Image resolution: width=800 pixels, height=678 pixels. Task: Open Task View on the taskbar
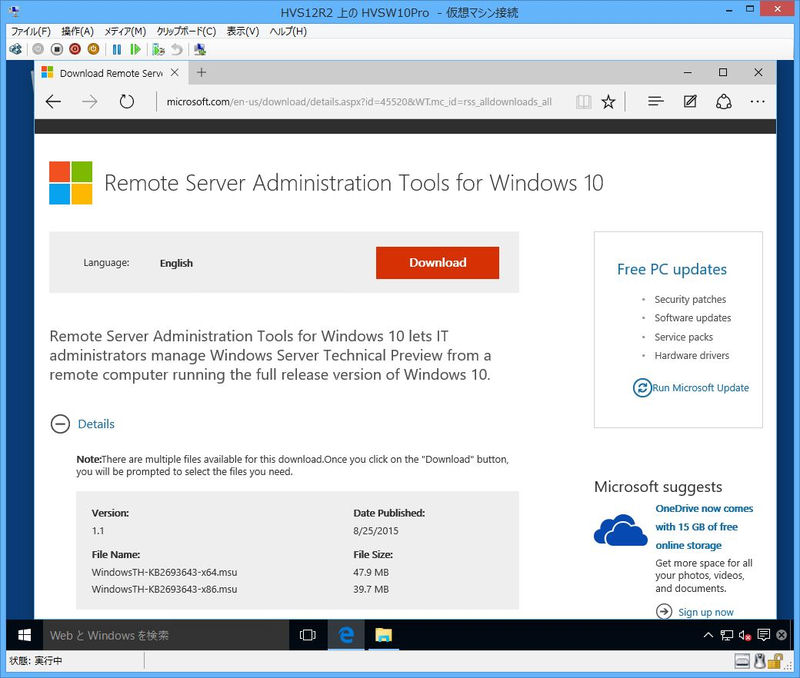(308, 635)
